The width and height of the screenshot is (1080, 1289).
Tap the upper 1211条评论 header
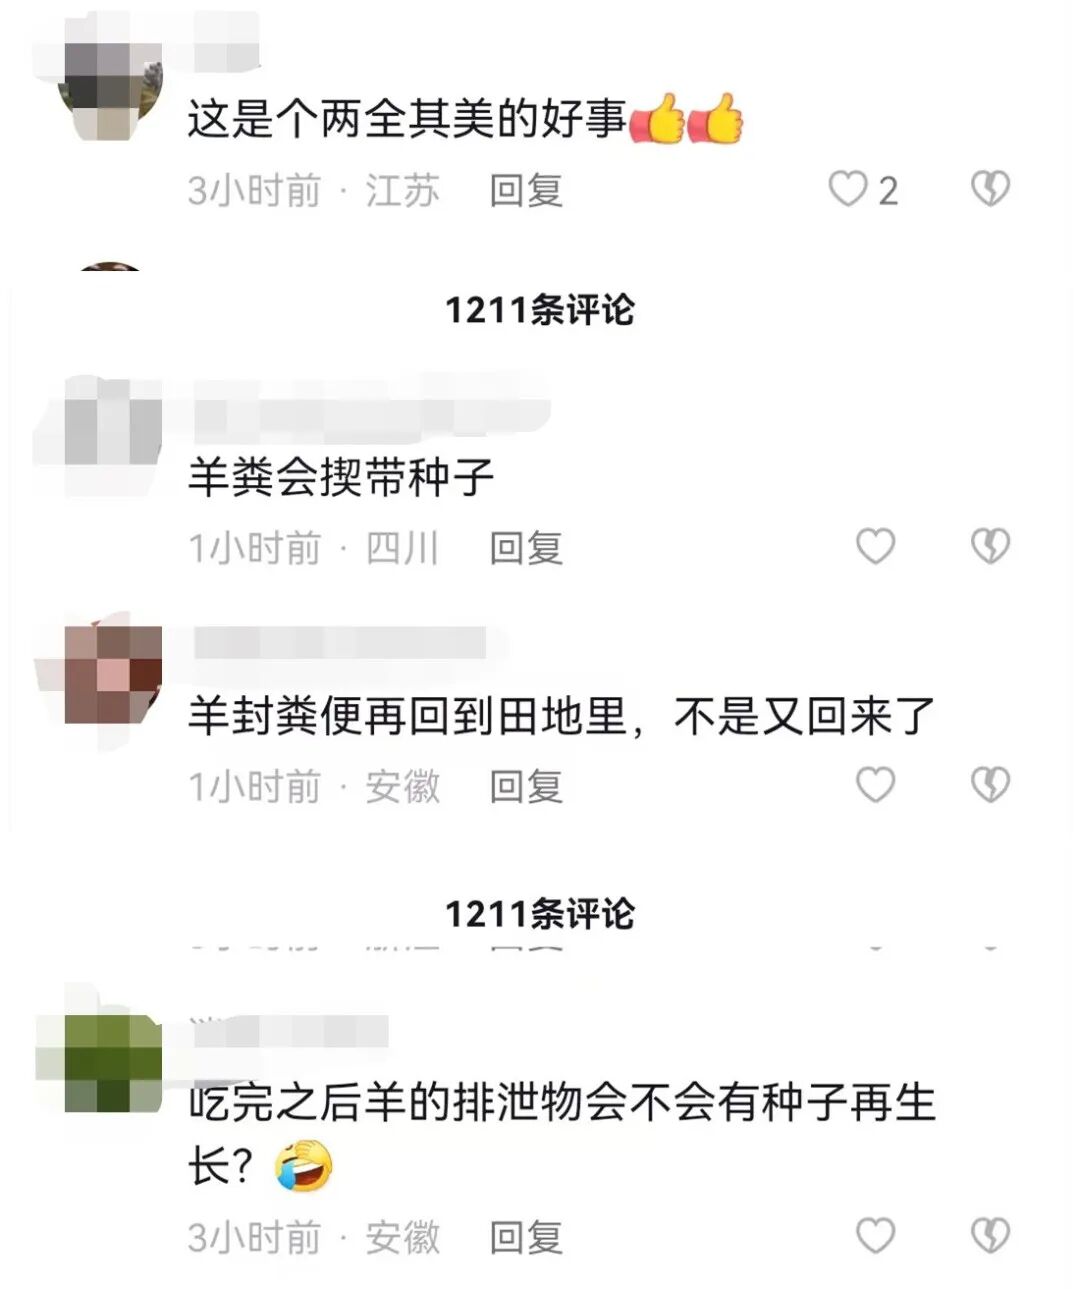click(540, 309)
